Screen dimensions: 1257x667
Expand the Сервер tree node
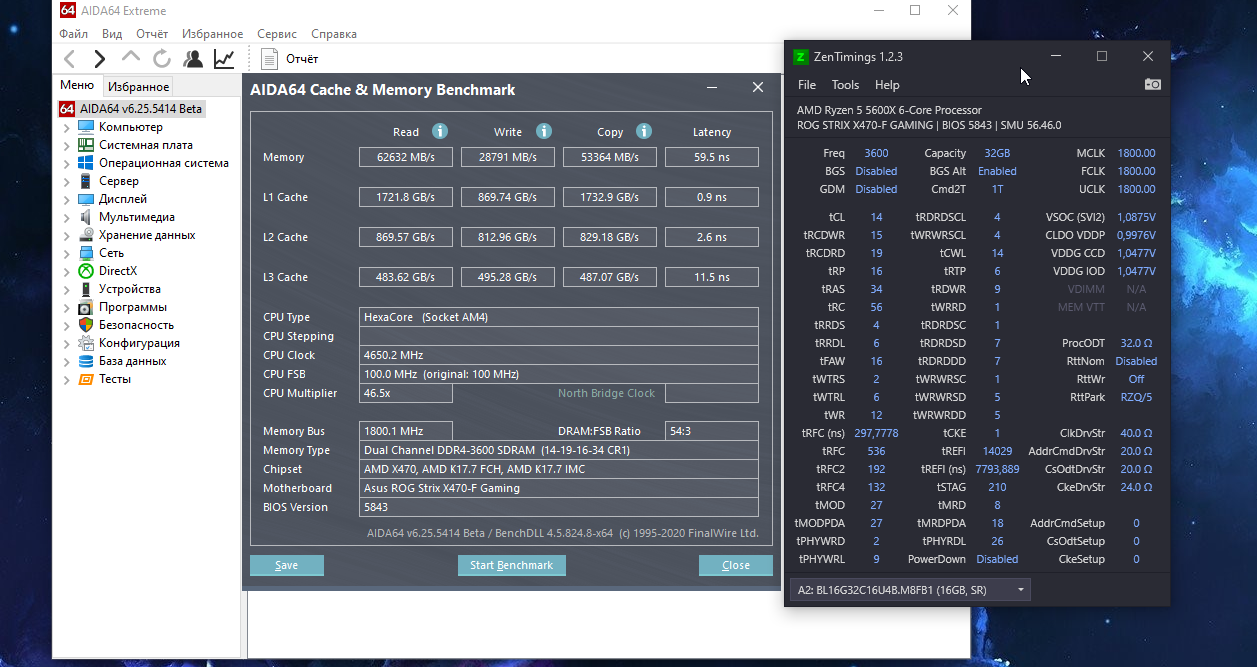67,181
